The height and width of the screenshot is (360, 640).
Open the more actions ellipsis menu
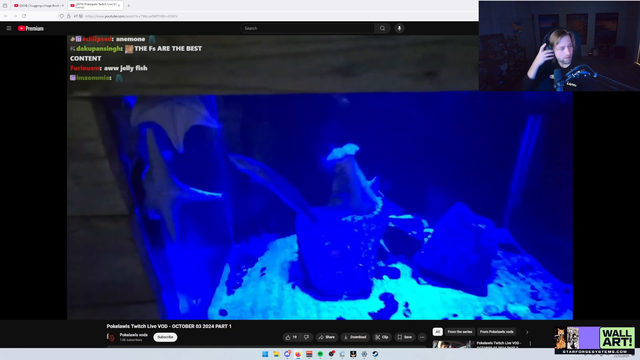pyautogui.click(x=422, y=337)
